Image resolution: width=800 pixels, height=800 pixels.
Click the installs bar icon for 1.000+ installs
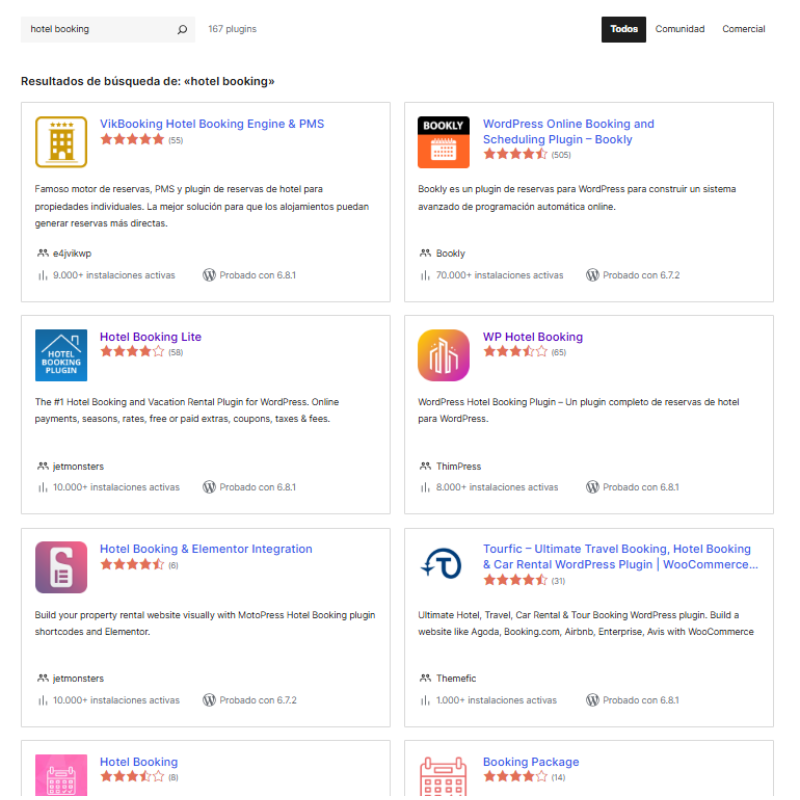[x=425, y=701]
